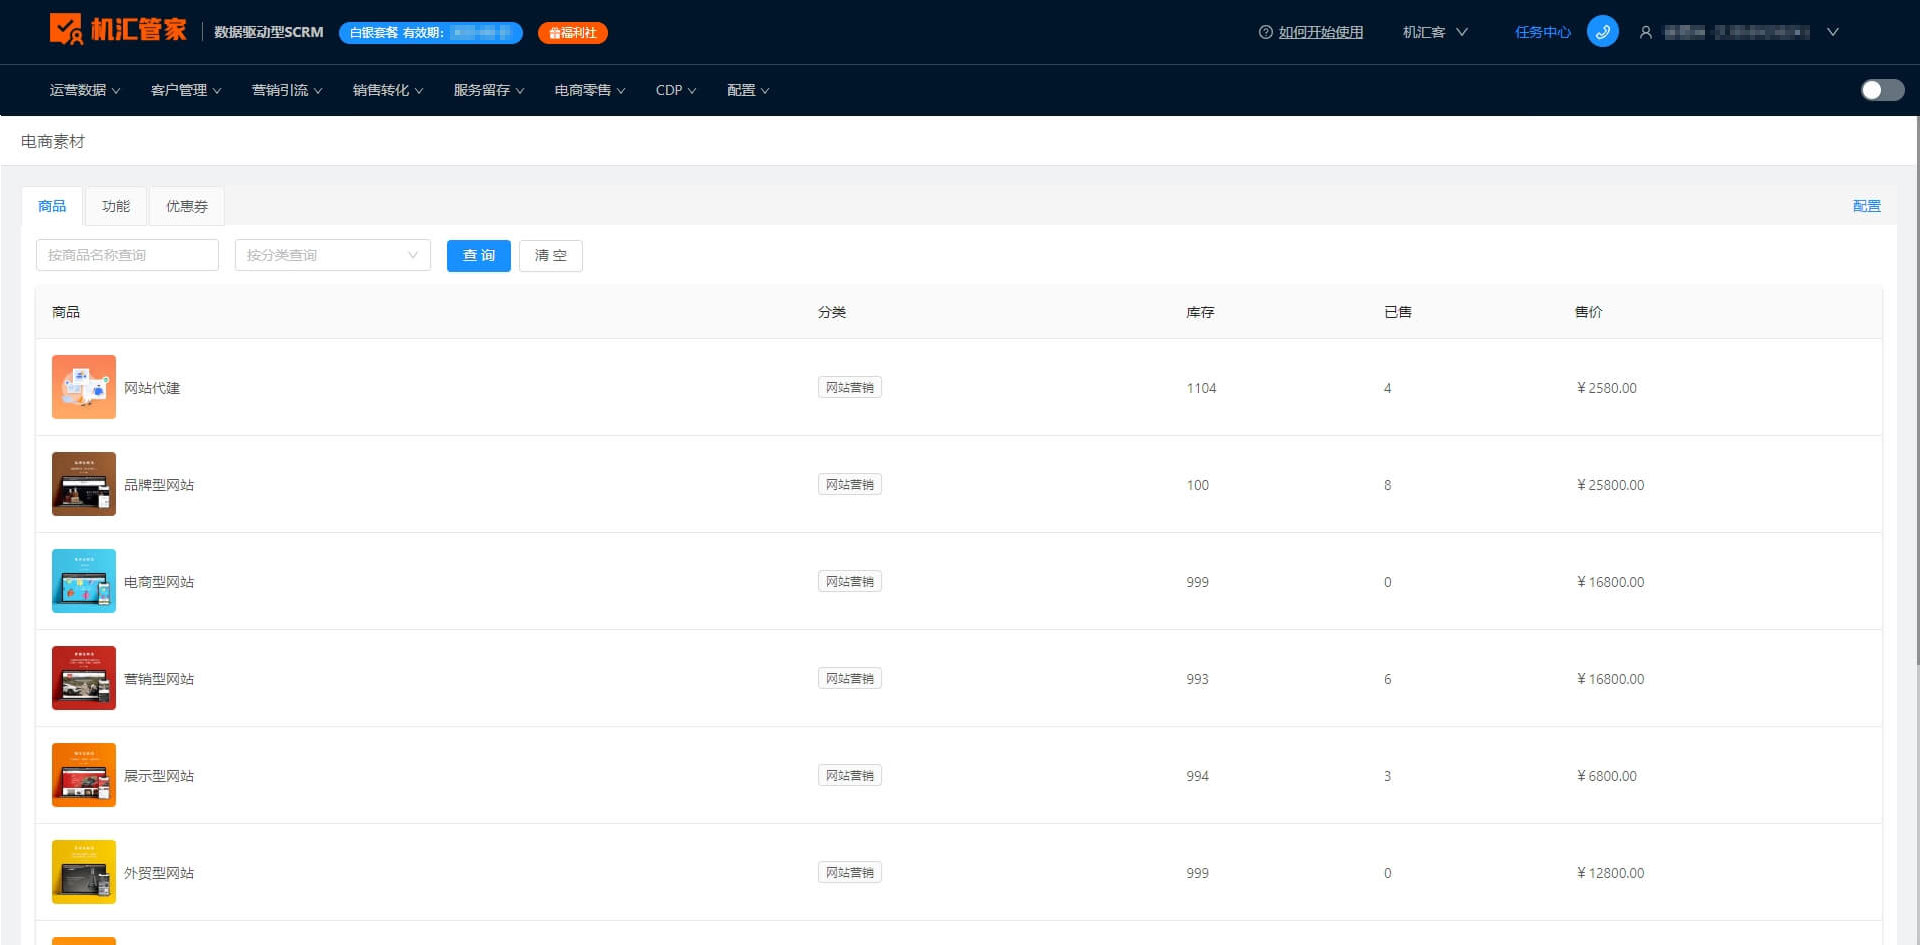Viewport: 1920px width, 945px height.
Task: Click the 网站营销 tag in 品牌型网站 row
Action: click(x=850, y=484)
